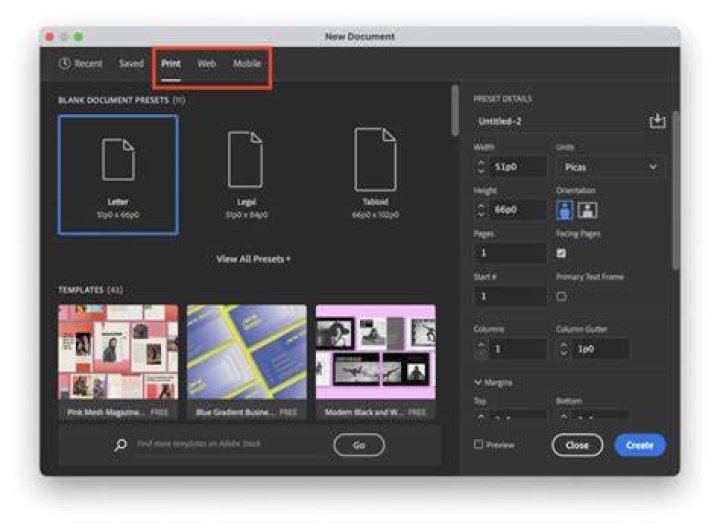Toggle the Facing Pages checkbox
Image resolution: width=720 pixels, height=529 pixels.
tap(561, 253)
